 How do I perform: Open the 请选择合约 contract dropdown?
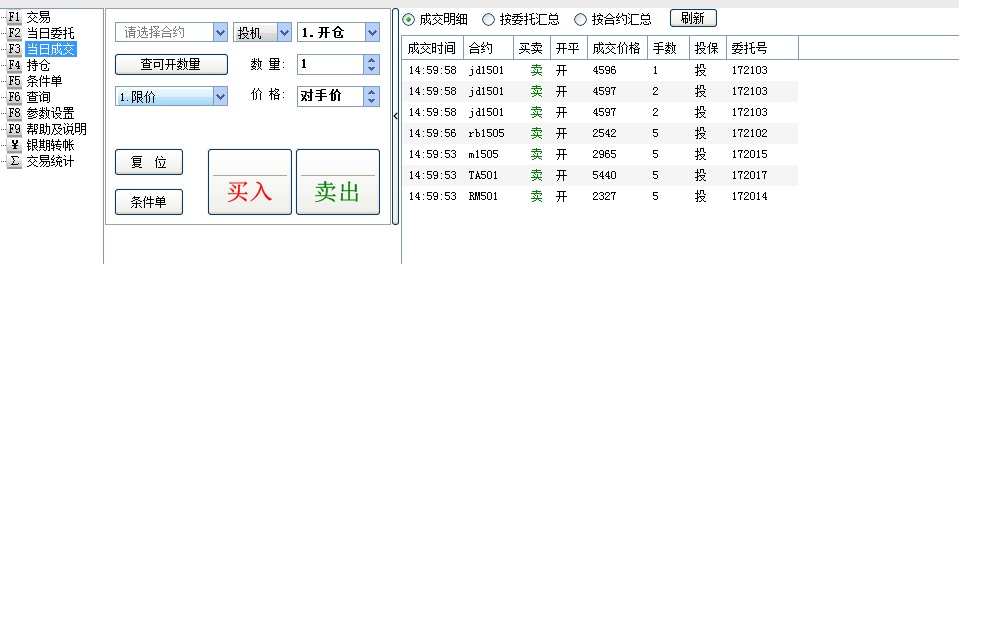tap(220, 33)
